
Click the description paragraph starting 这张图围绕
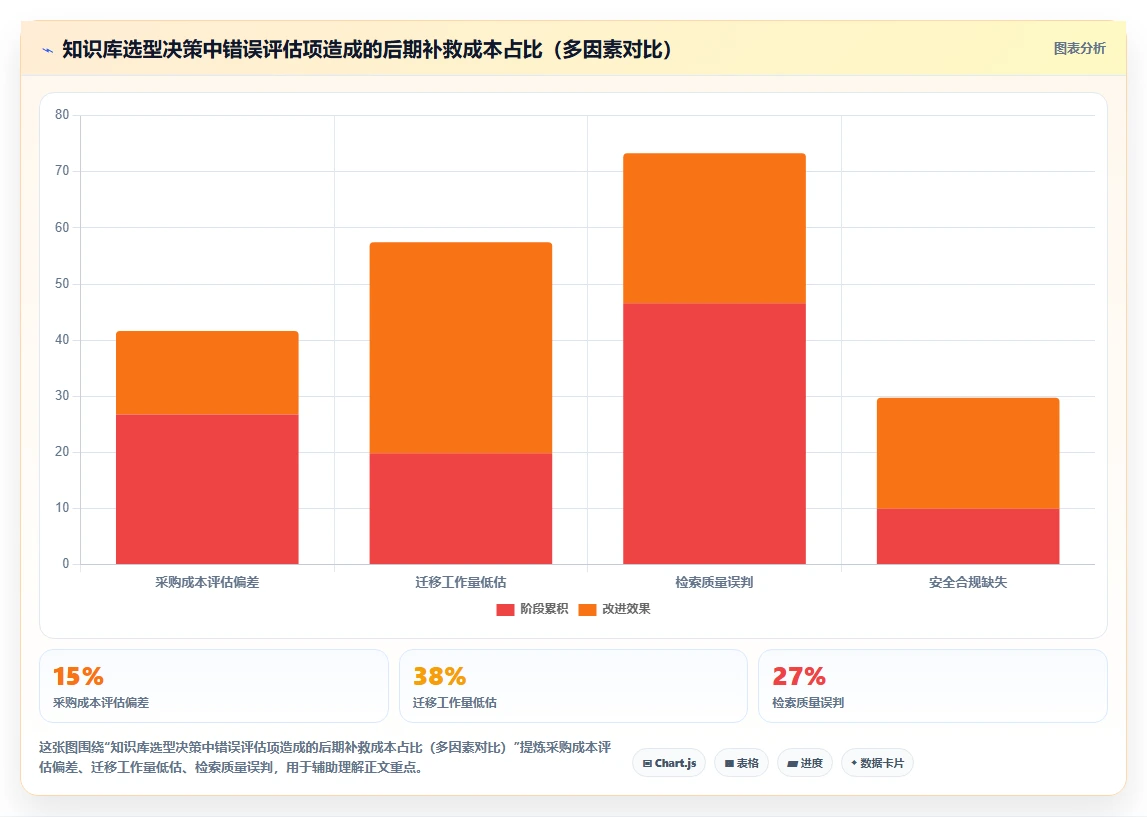(325, 757)
